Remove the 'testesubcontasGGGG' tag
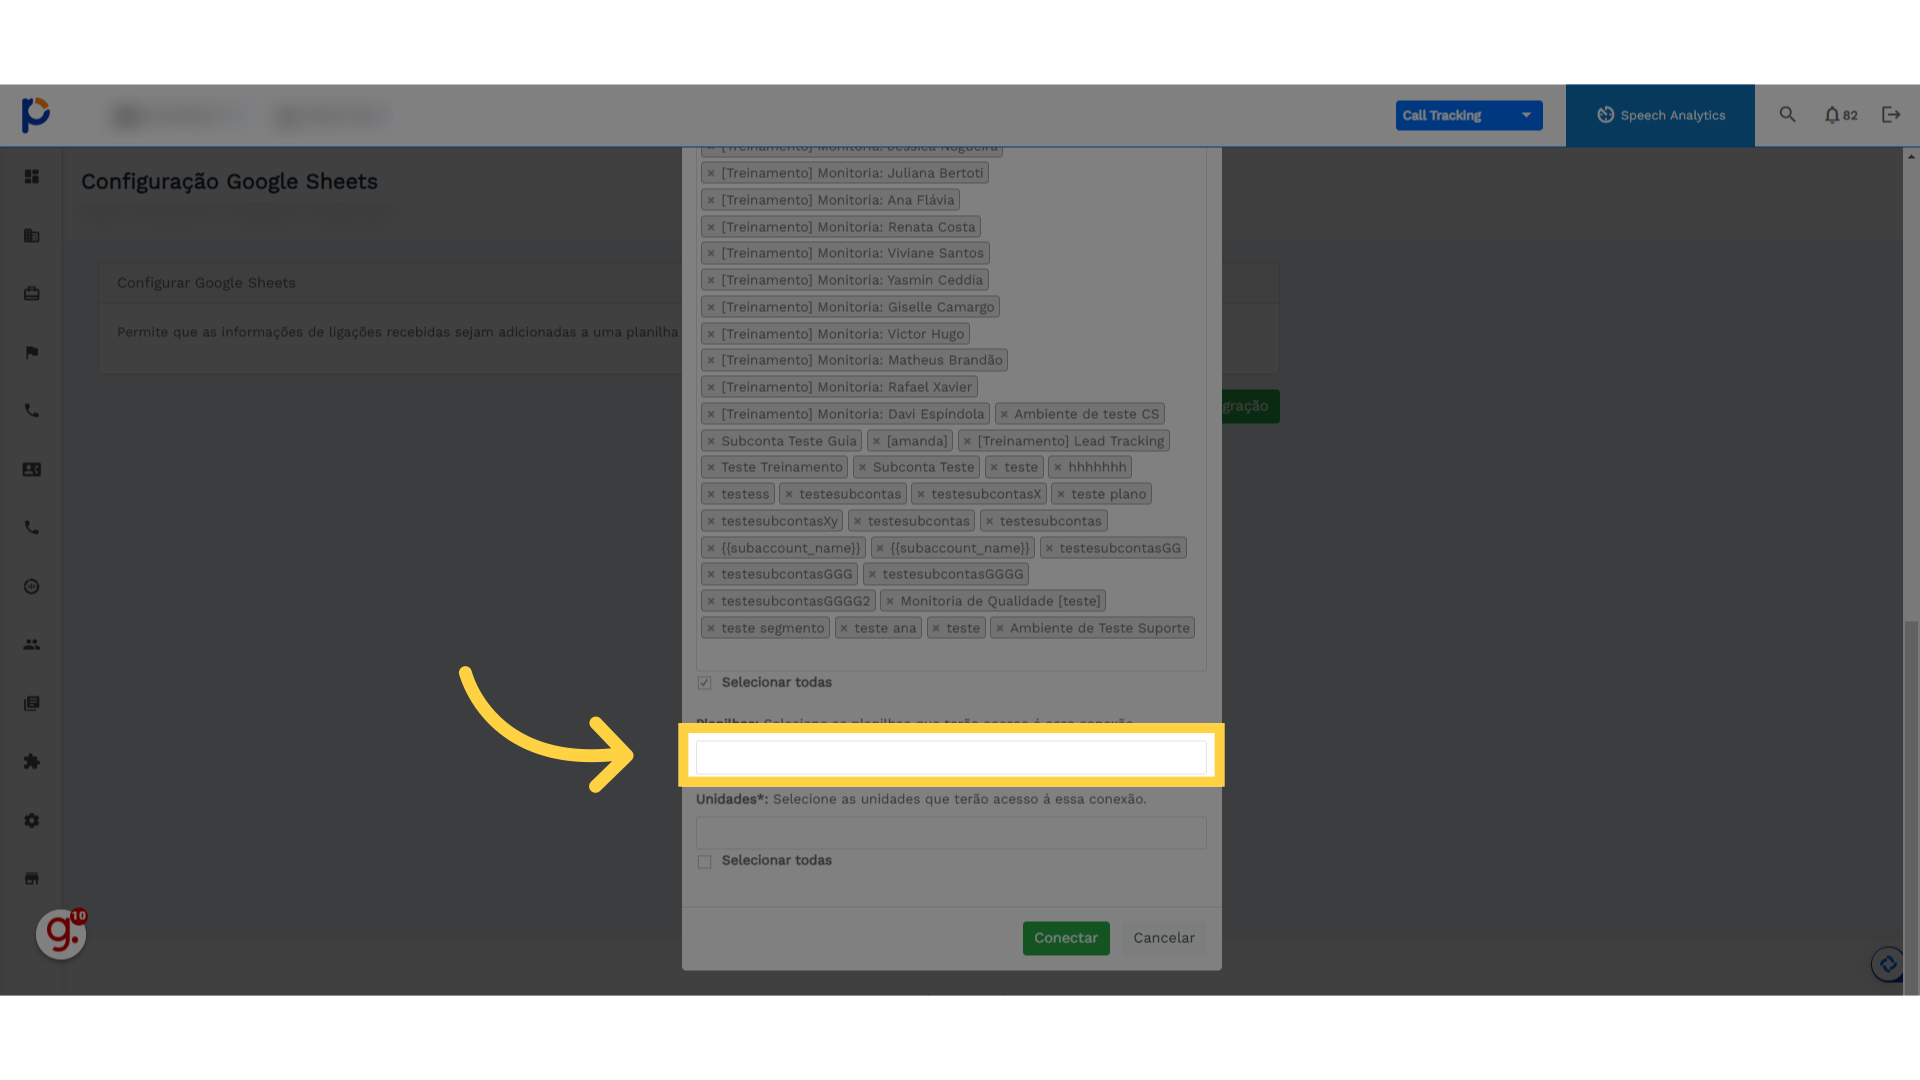 (872, 574)
